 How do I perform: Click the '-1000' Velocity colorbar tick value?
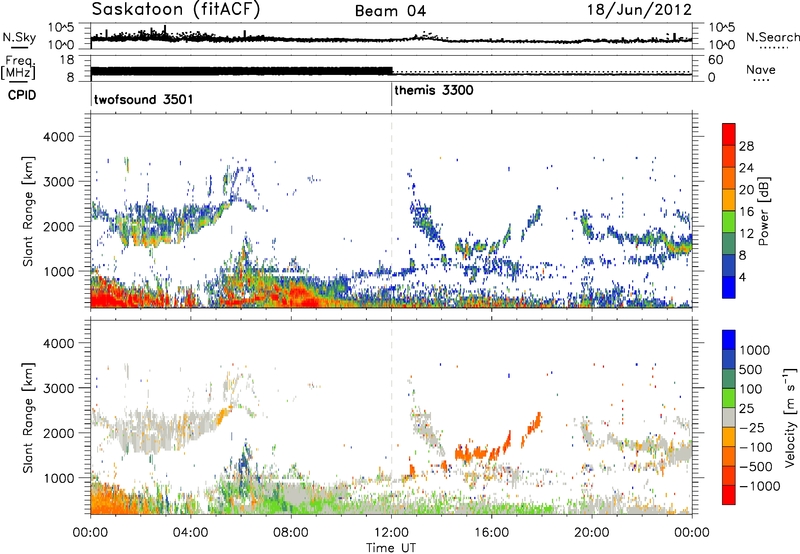click(x=759, y=486)
